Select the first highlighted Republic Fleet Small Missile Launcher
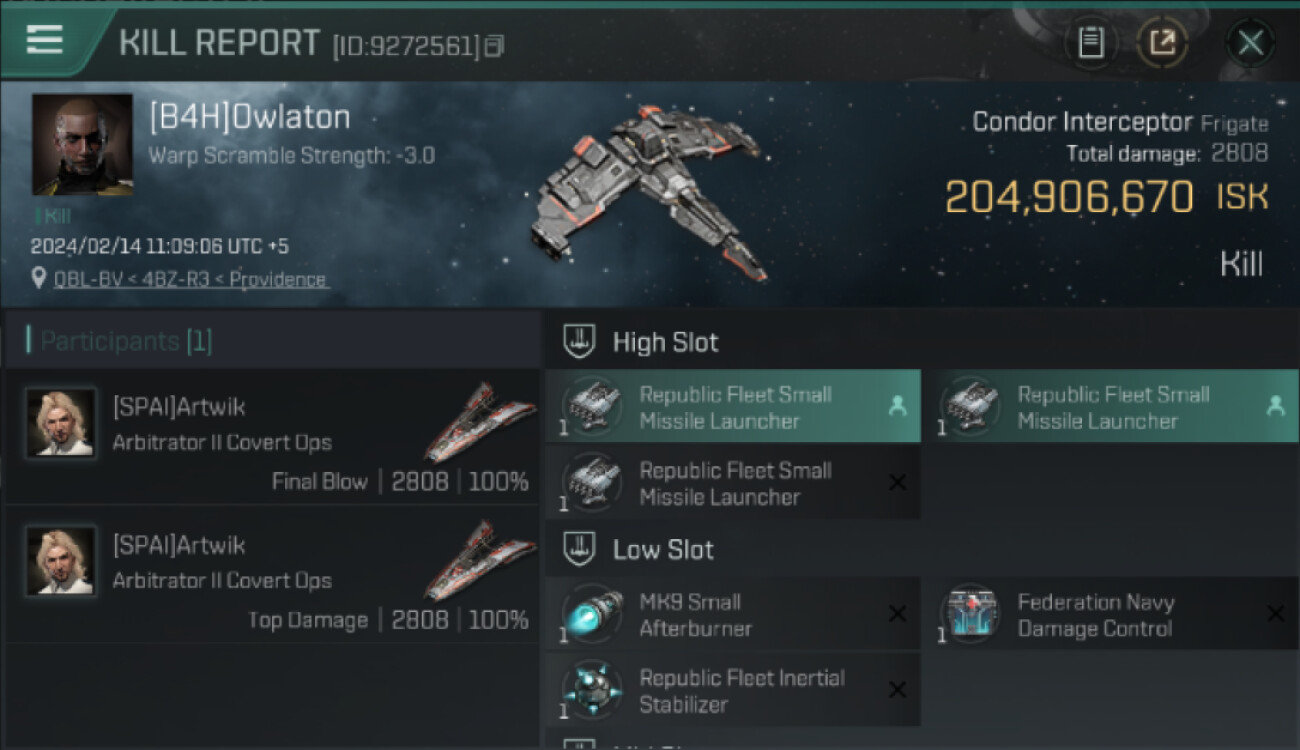The height and width of the screenshot is (750, 1300). click(733, 407)
